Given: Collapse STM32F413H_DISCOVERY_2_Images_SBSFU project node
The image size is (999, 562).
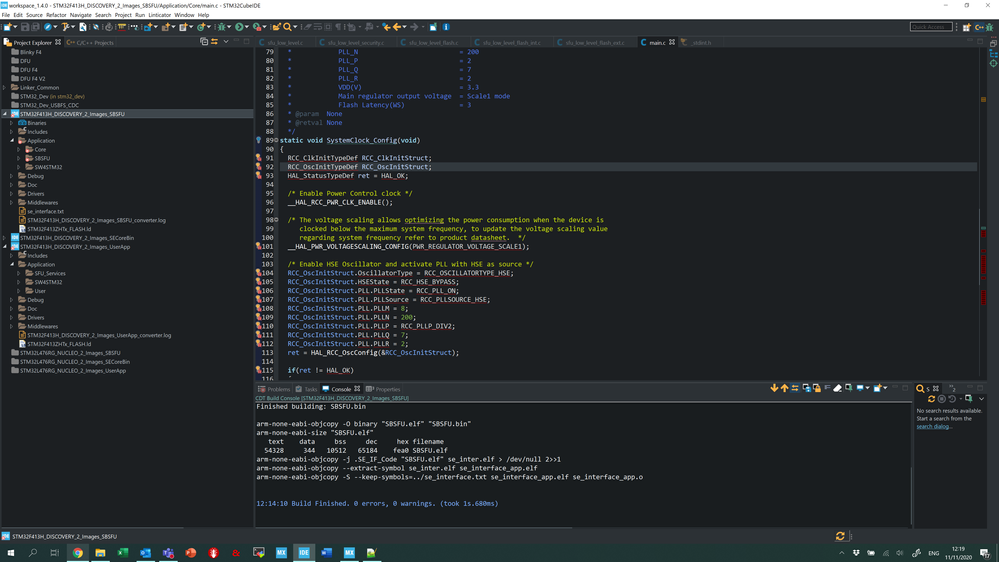Looking at the screenshot, I should [4, 114].
